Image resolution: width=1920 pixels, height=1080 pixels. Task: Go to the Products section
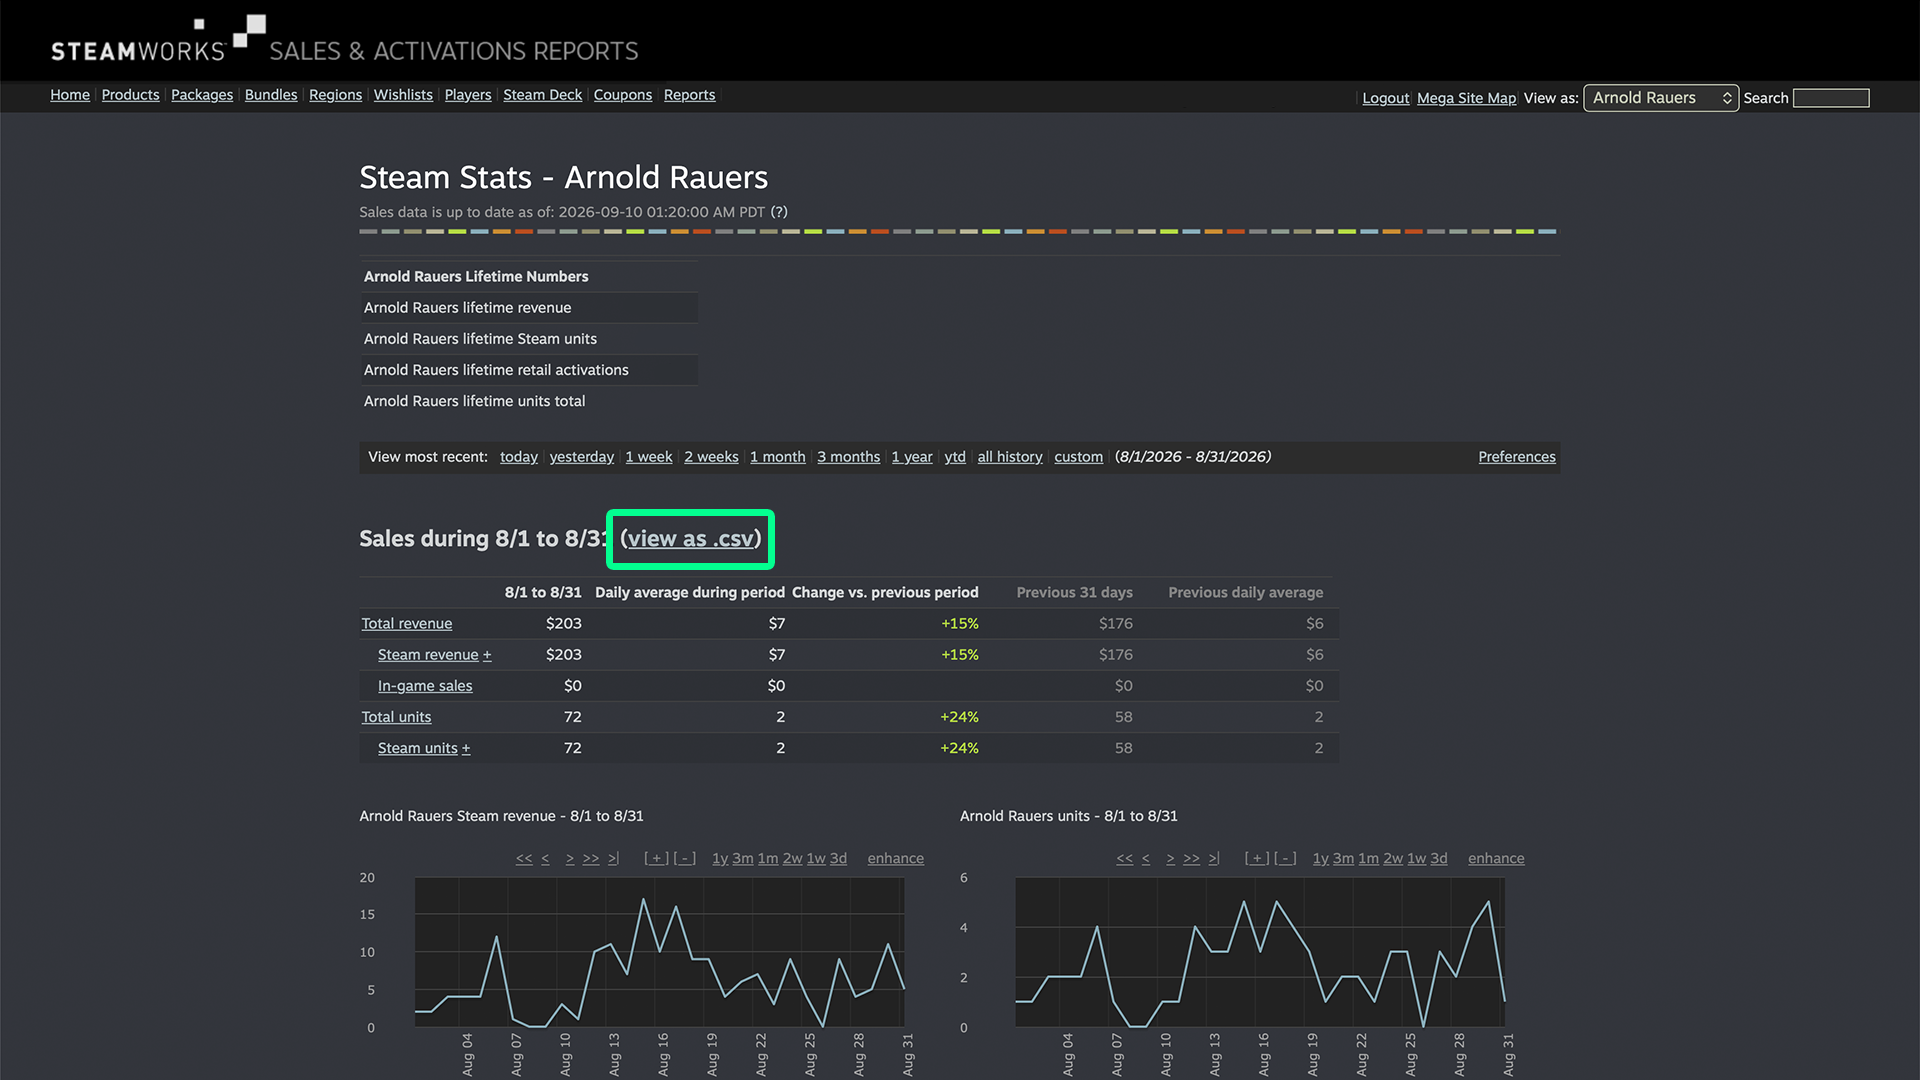pos(130,95)
